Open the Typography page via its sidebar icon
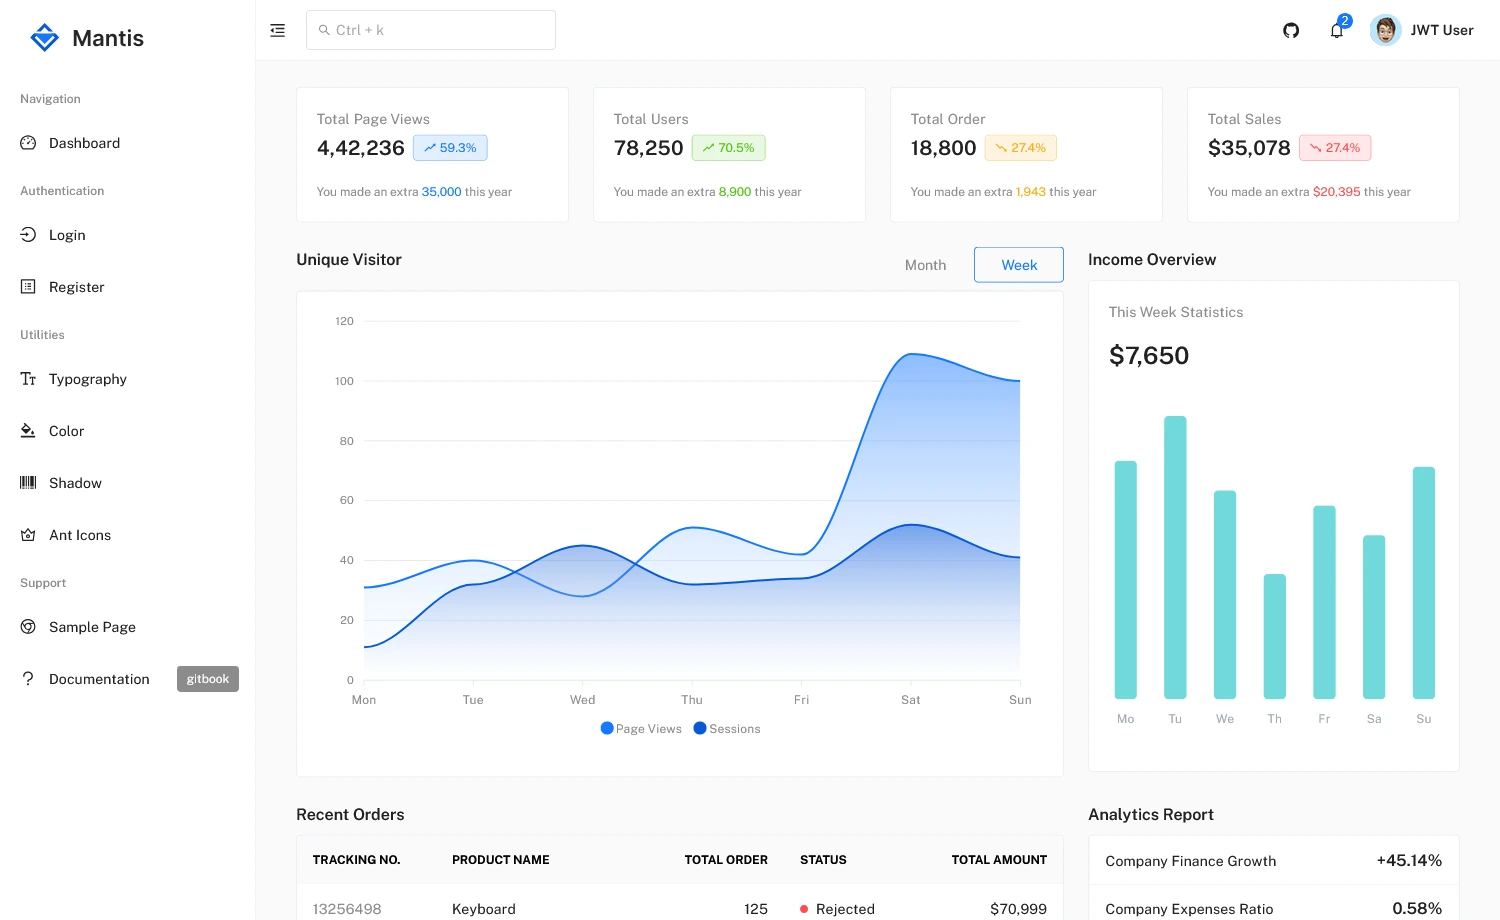The width and height of the screenshot is (1500, 920). (28, 379)
